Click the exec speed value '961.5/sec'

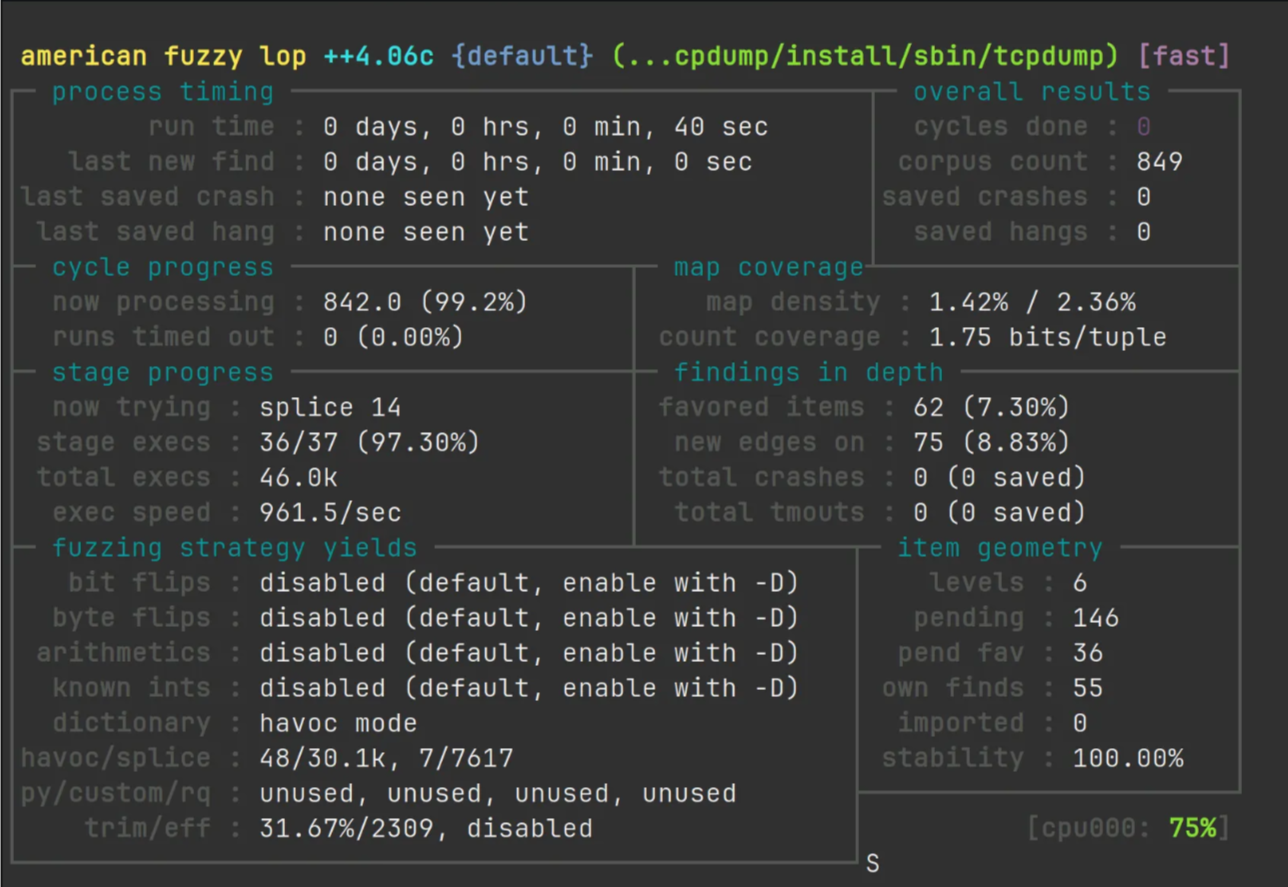331,513
